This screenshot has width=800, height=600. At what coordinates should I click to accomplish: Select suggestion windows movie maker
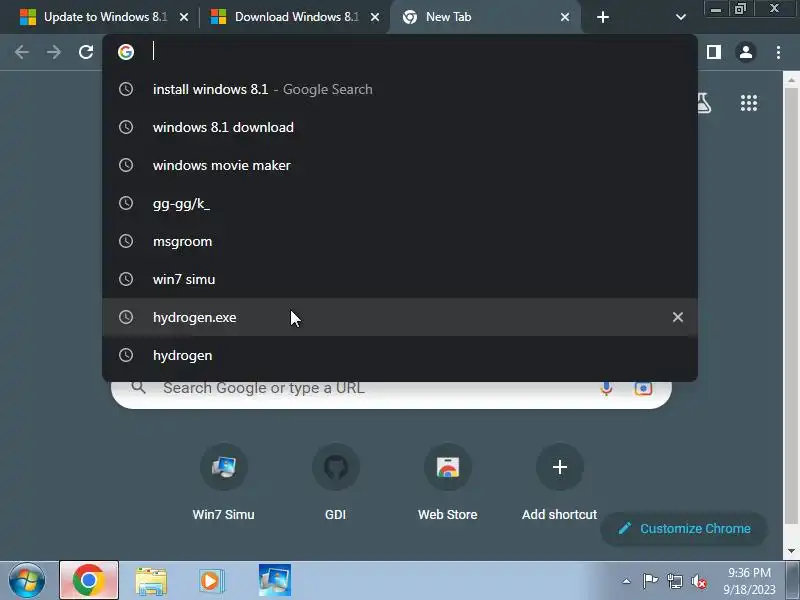pos(399,165)
